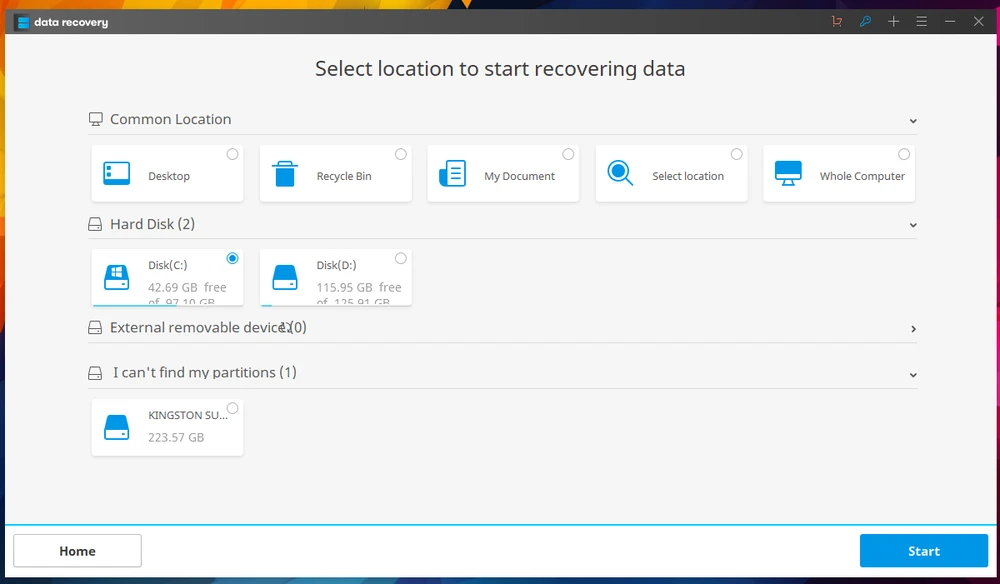Click the shopping cart icon in title bar
Image resolution: width=1000 pixels, height=584 pixels.
tap(837, 22)
